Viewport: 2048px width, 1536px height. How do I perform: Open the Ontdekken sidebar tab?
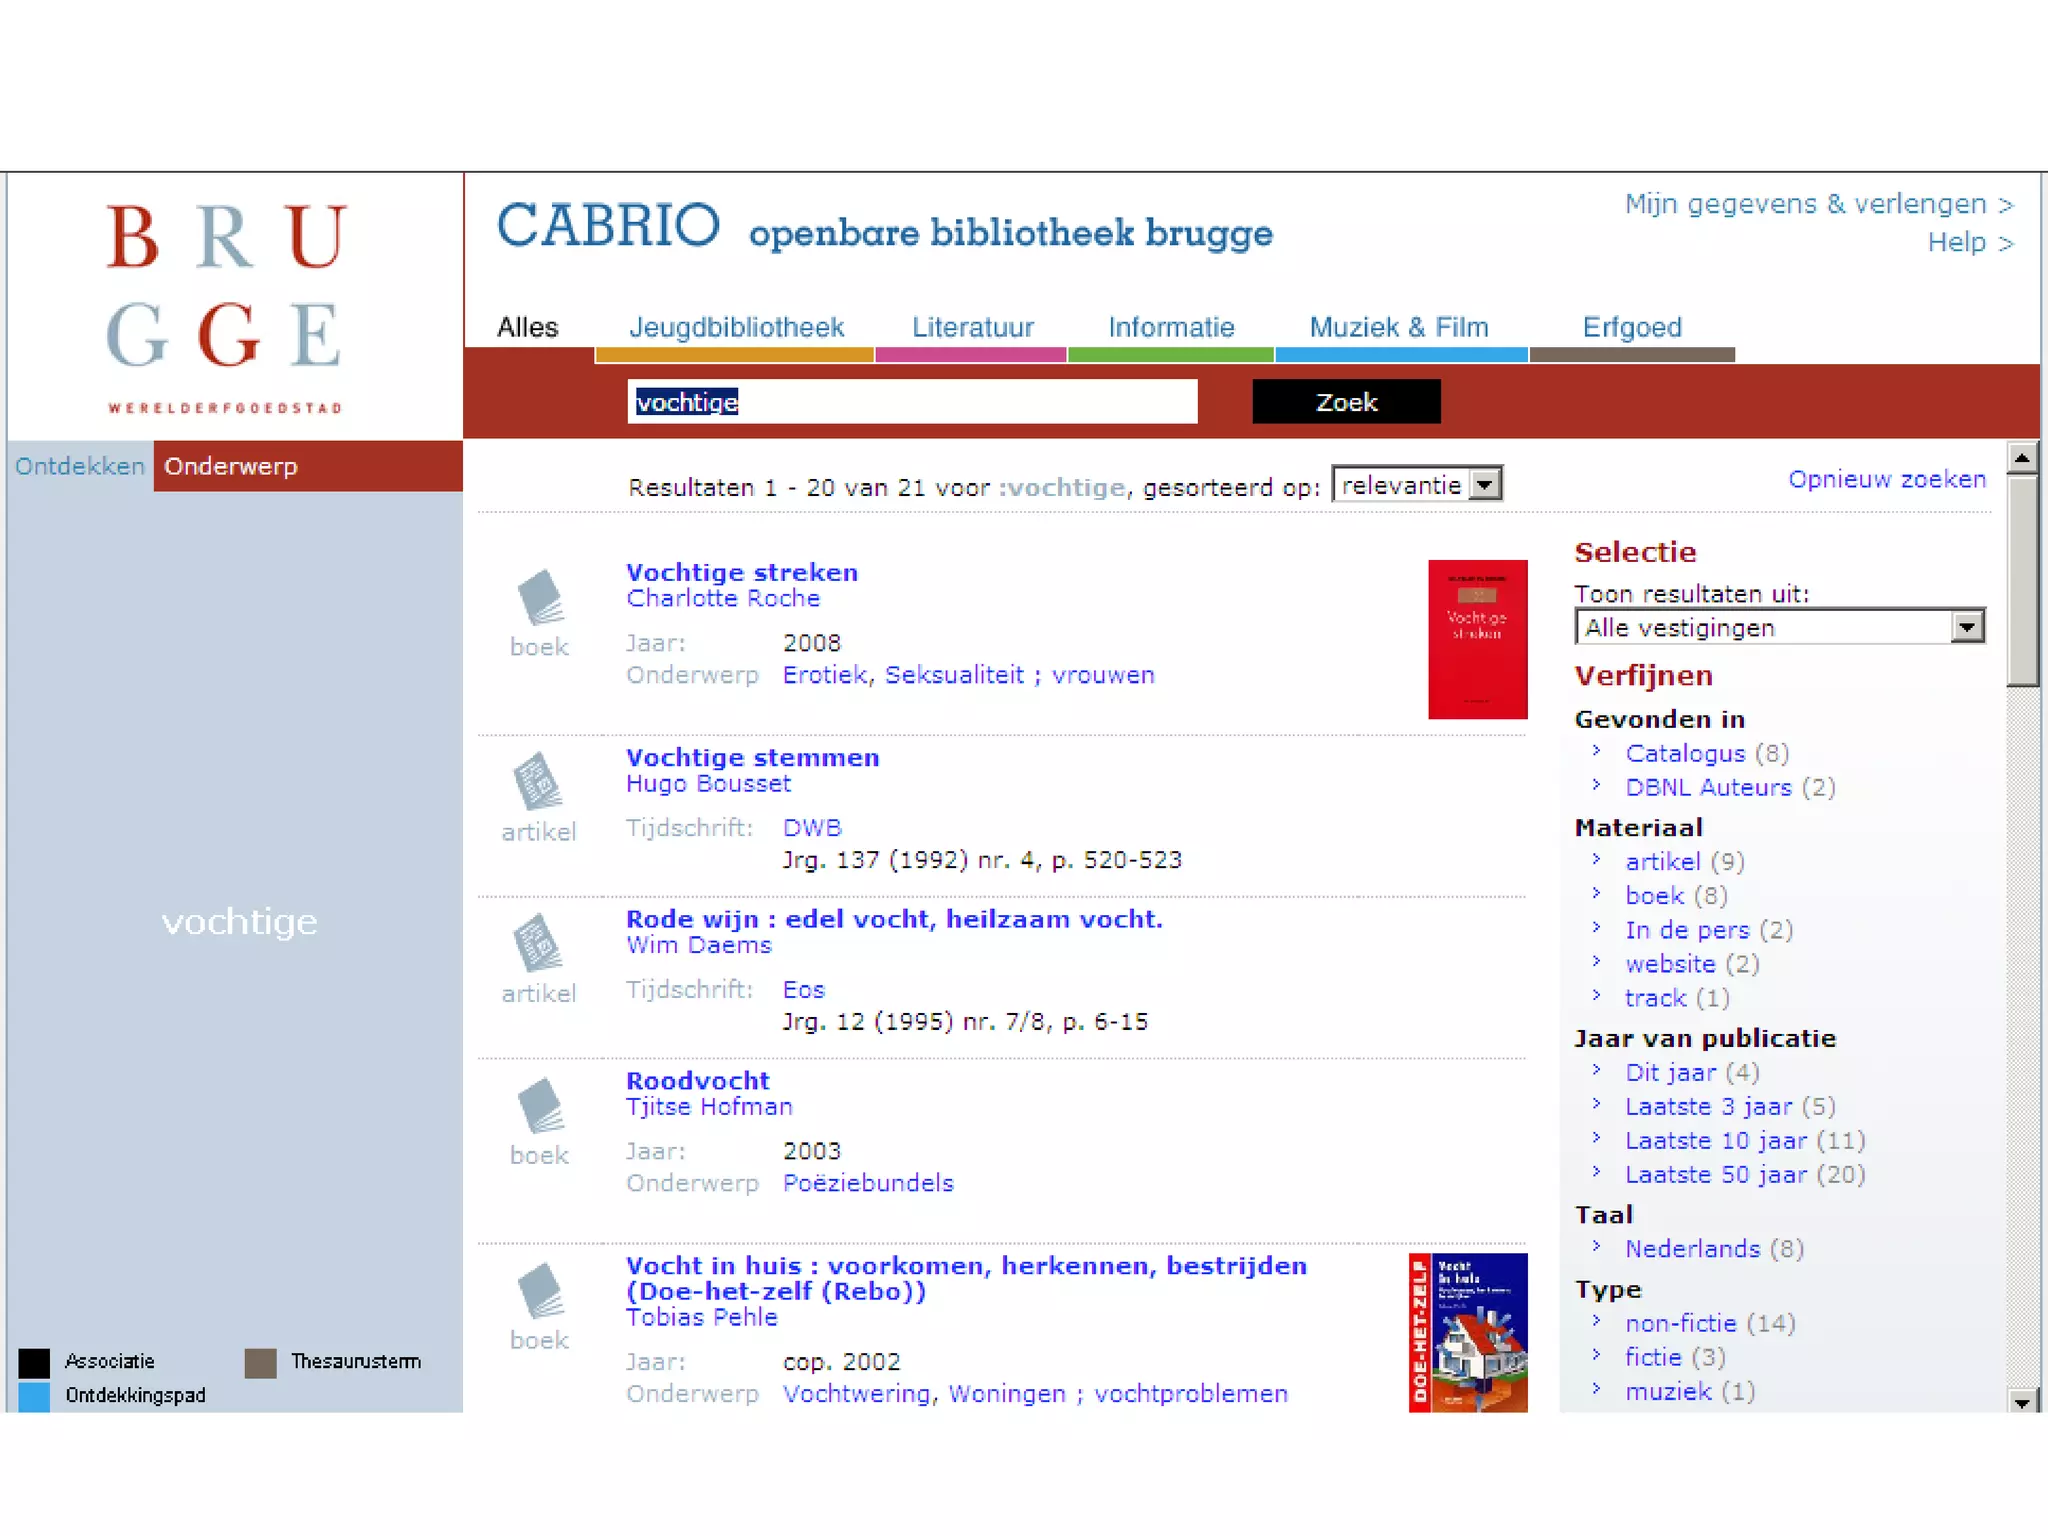pos(80,466)
